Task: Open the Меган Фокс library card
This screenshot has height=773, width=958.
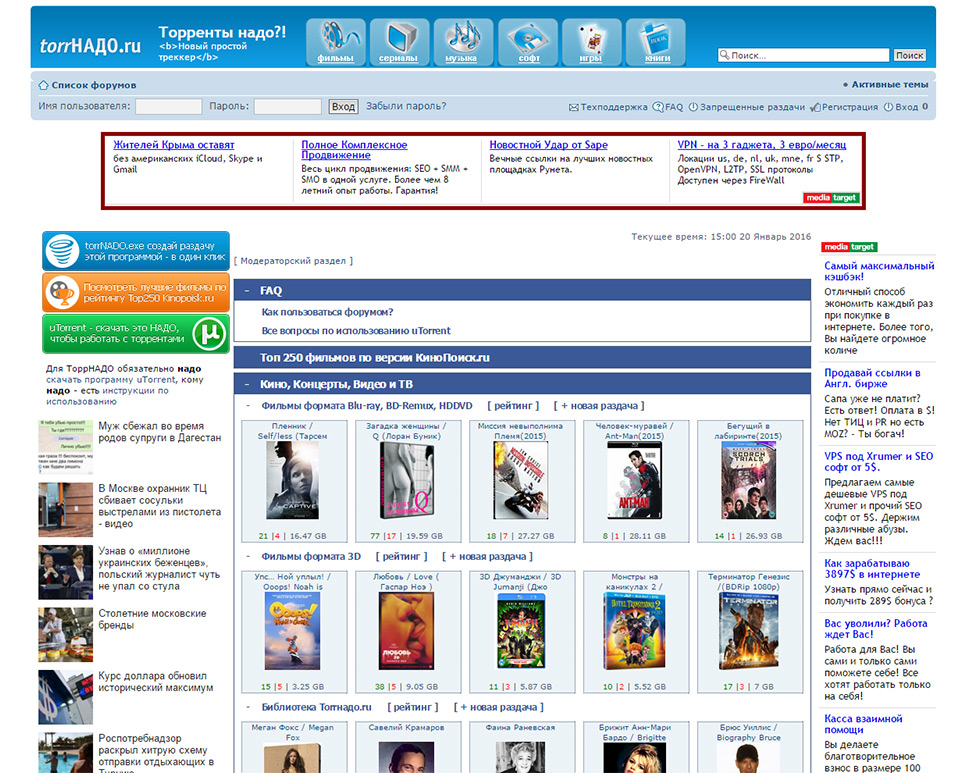Action: [x=292, y=747]
